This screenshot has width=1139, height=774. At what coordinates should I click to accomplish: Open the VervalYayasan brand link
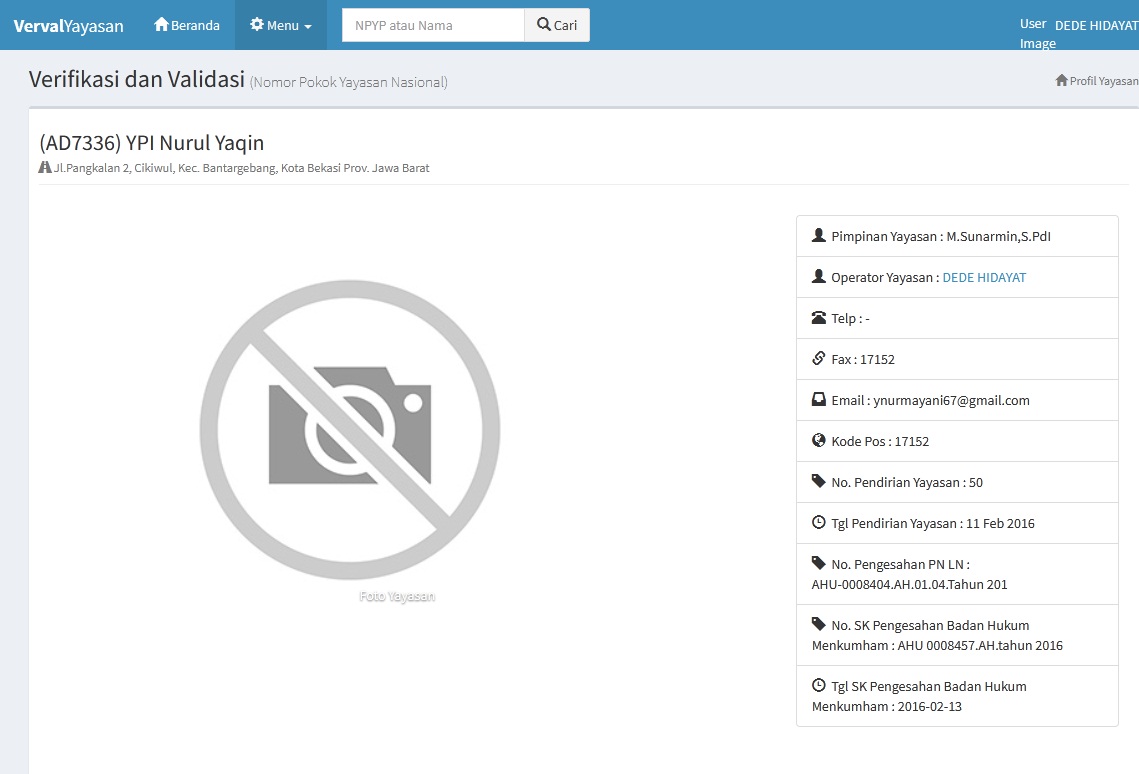pos(68,26)
